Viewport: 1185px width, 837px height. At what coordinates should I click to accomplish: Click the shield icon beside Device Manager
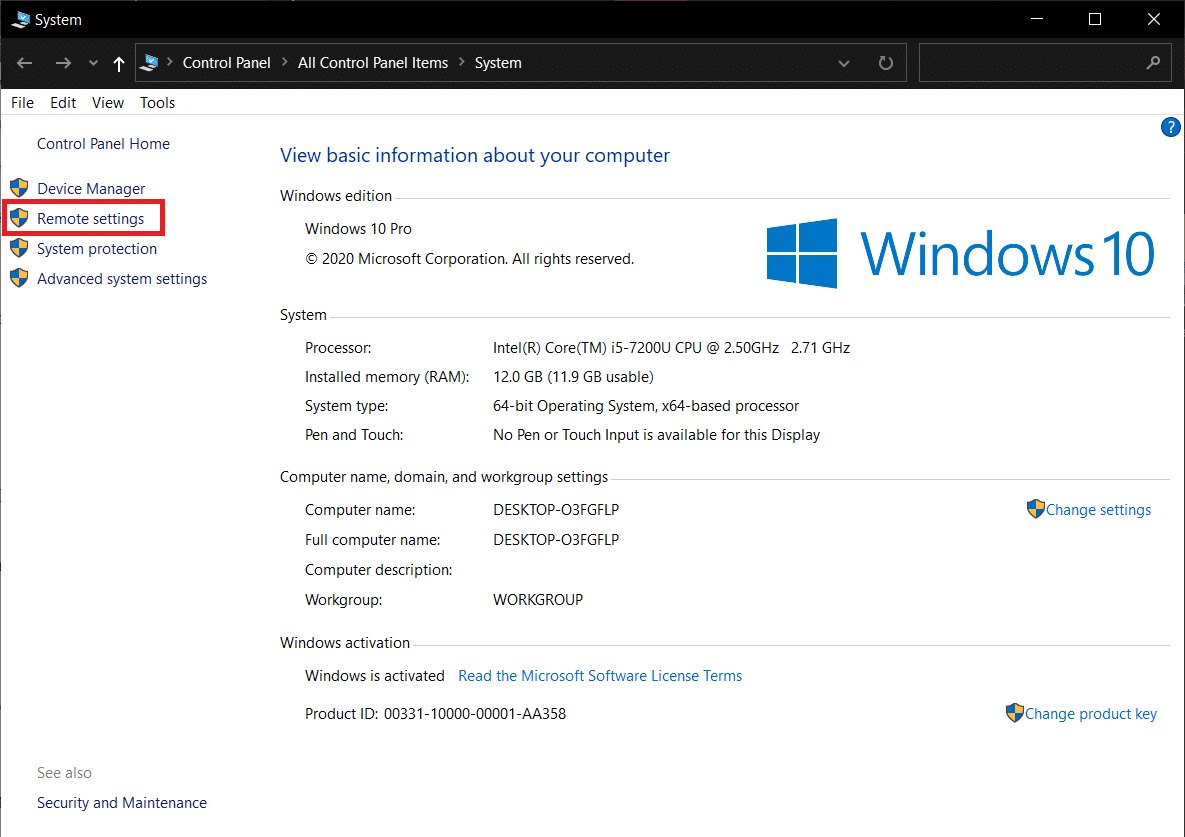tap(19, 188)
